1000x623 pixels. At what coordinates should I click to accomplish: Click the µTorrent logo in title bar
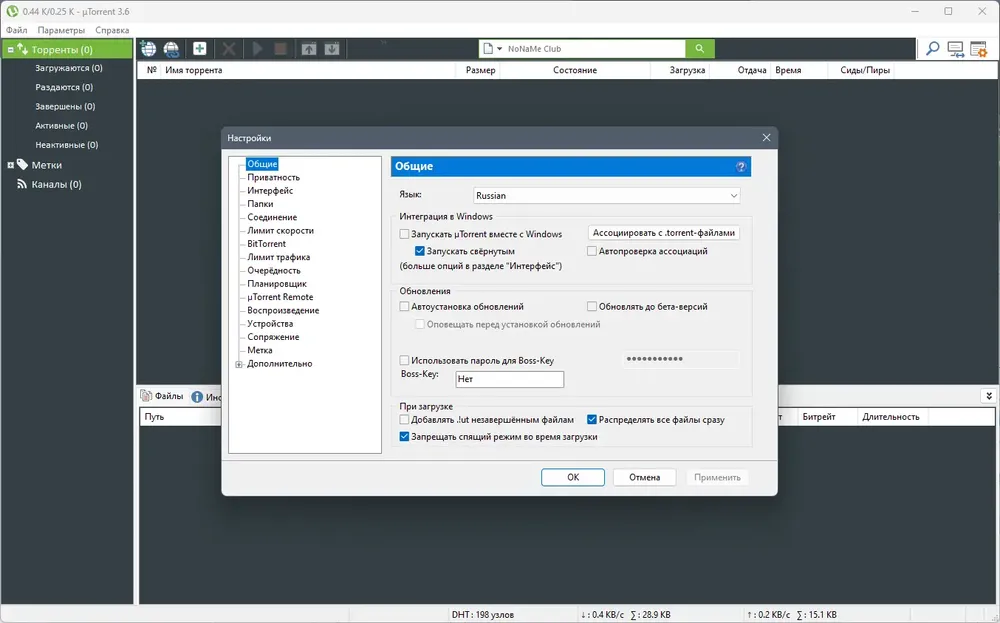12,11
